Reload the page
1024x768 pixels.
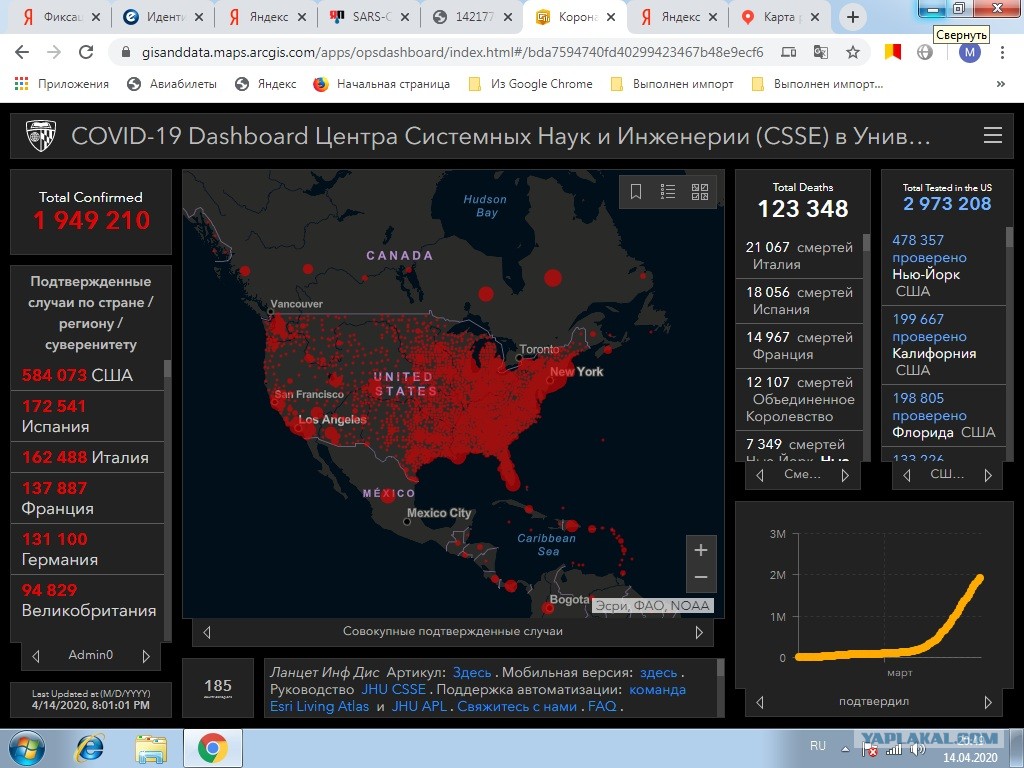click(86, 52)
